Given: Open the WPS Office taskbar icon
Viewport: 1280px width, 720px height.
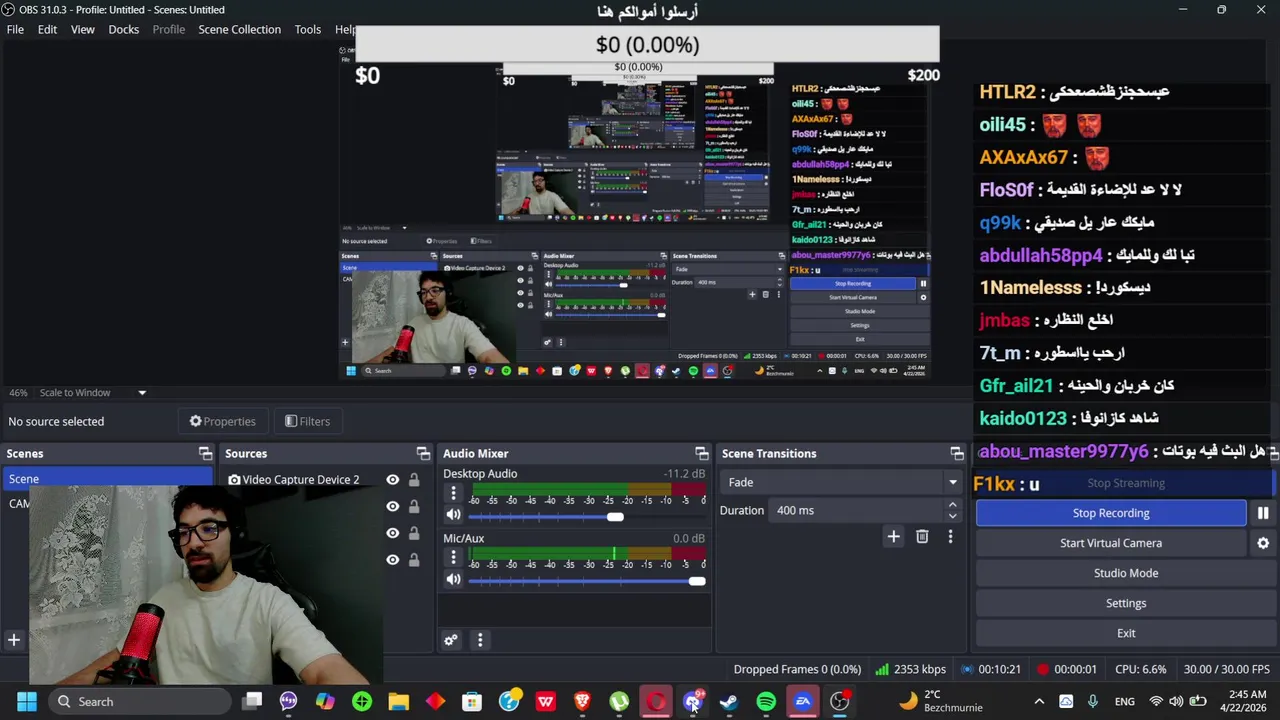Looking at the screenshot, I should pyautogui.click(x=546, y=701).
